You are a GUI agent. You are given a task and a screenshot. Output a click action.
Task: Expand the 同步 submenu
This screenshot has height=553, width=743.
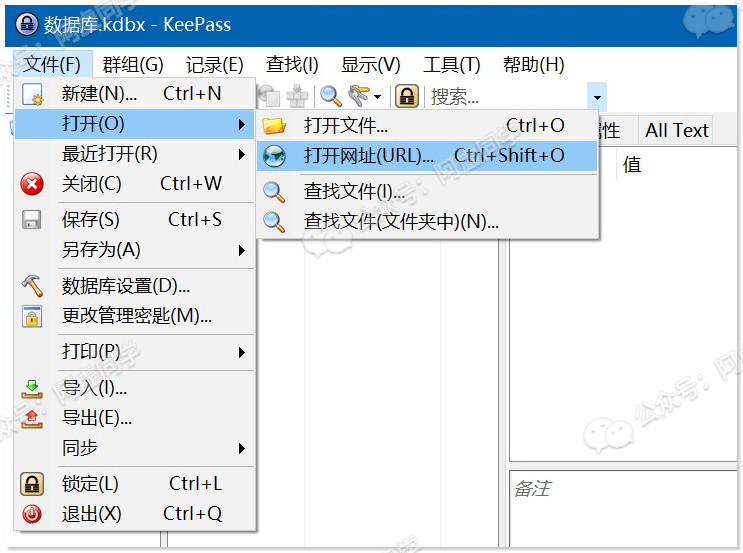point(135,448)
